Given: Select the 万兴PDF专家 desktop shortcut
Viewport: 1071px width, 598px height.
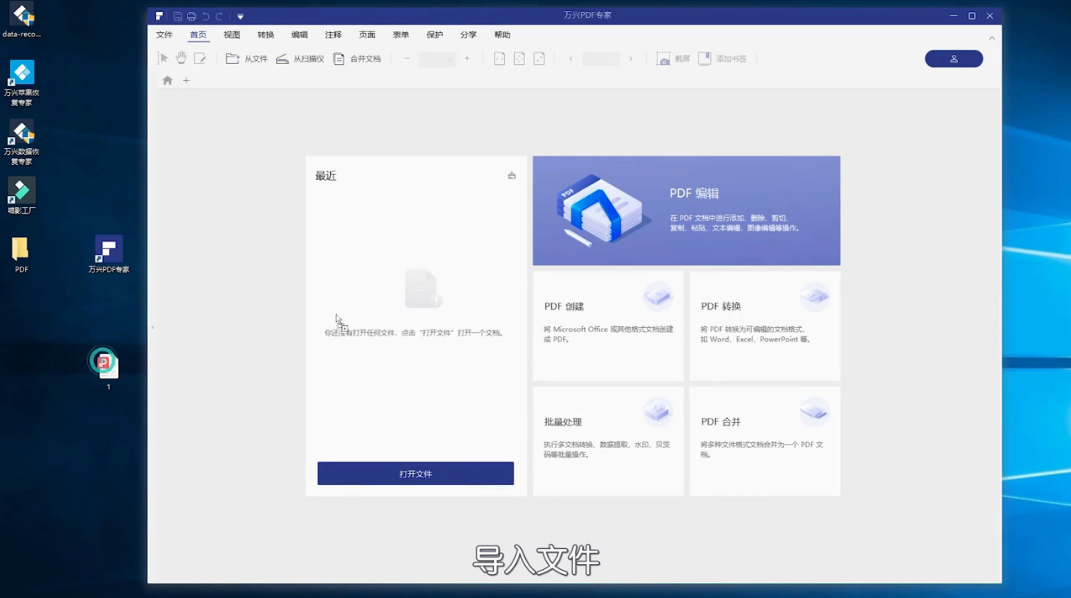Looking at the screenshot, I should pyautogui.click(x=109, y=255).
